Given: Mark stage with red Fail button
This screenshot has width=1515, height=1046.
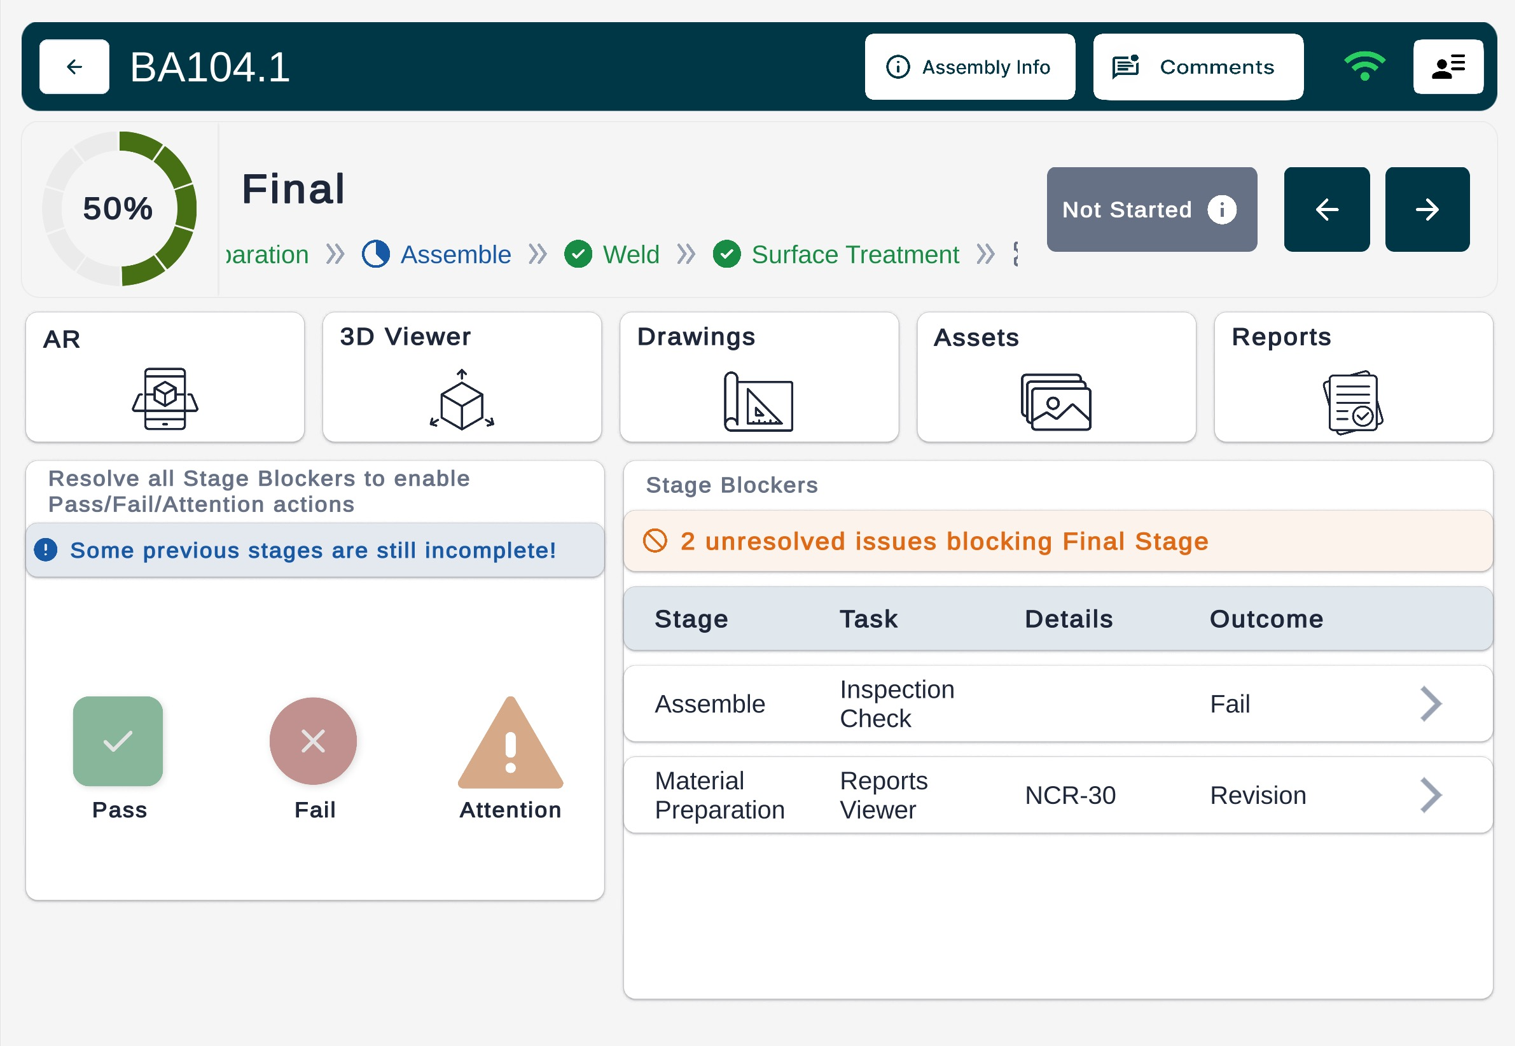Looking at the screenshot, I should [313, 741].
